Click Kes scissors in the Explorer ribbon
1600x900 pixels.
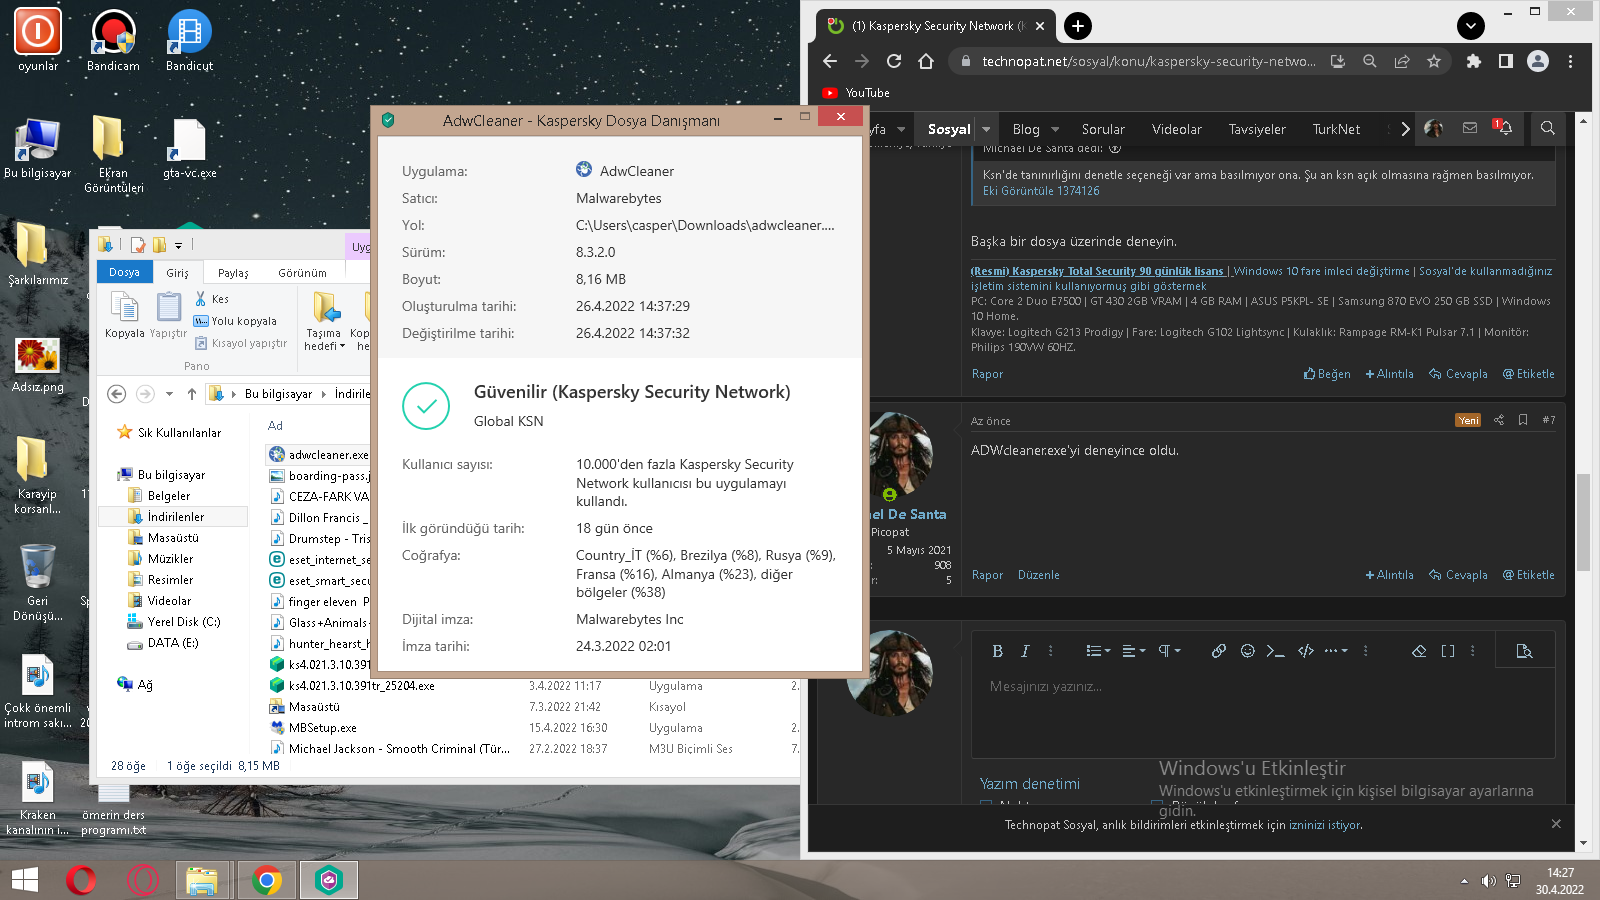[x=212, y=299]
